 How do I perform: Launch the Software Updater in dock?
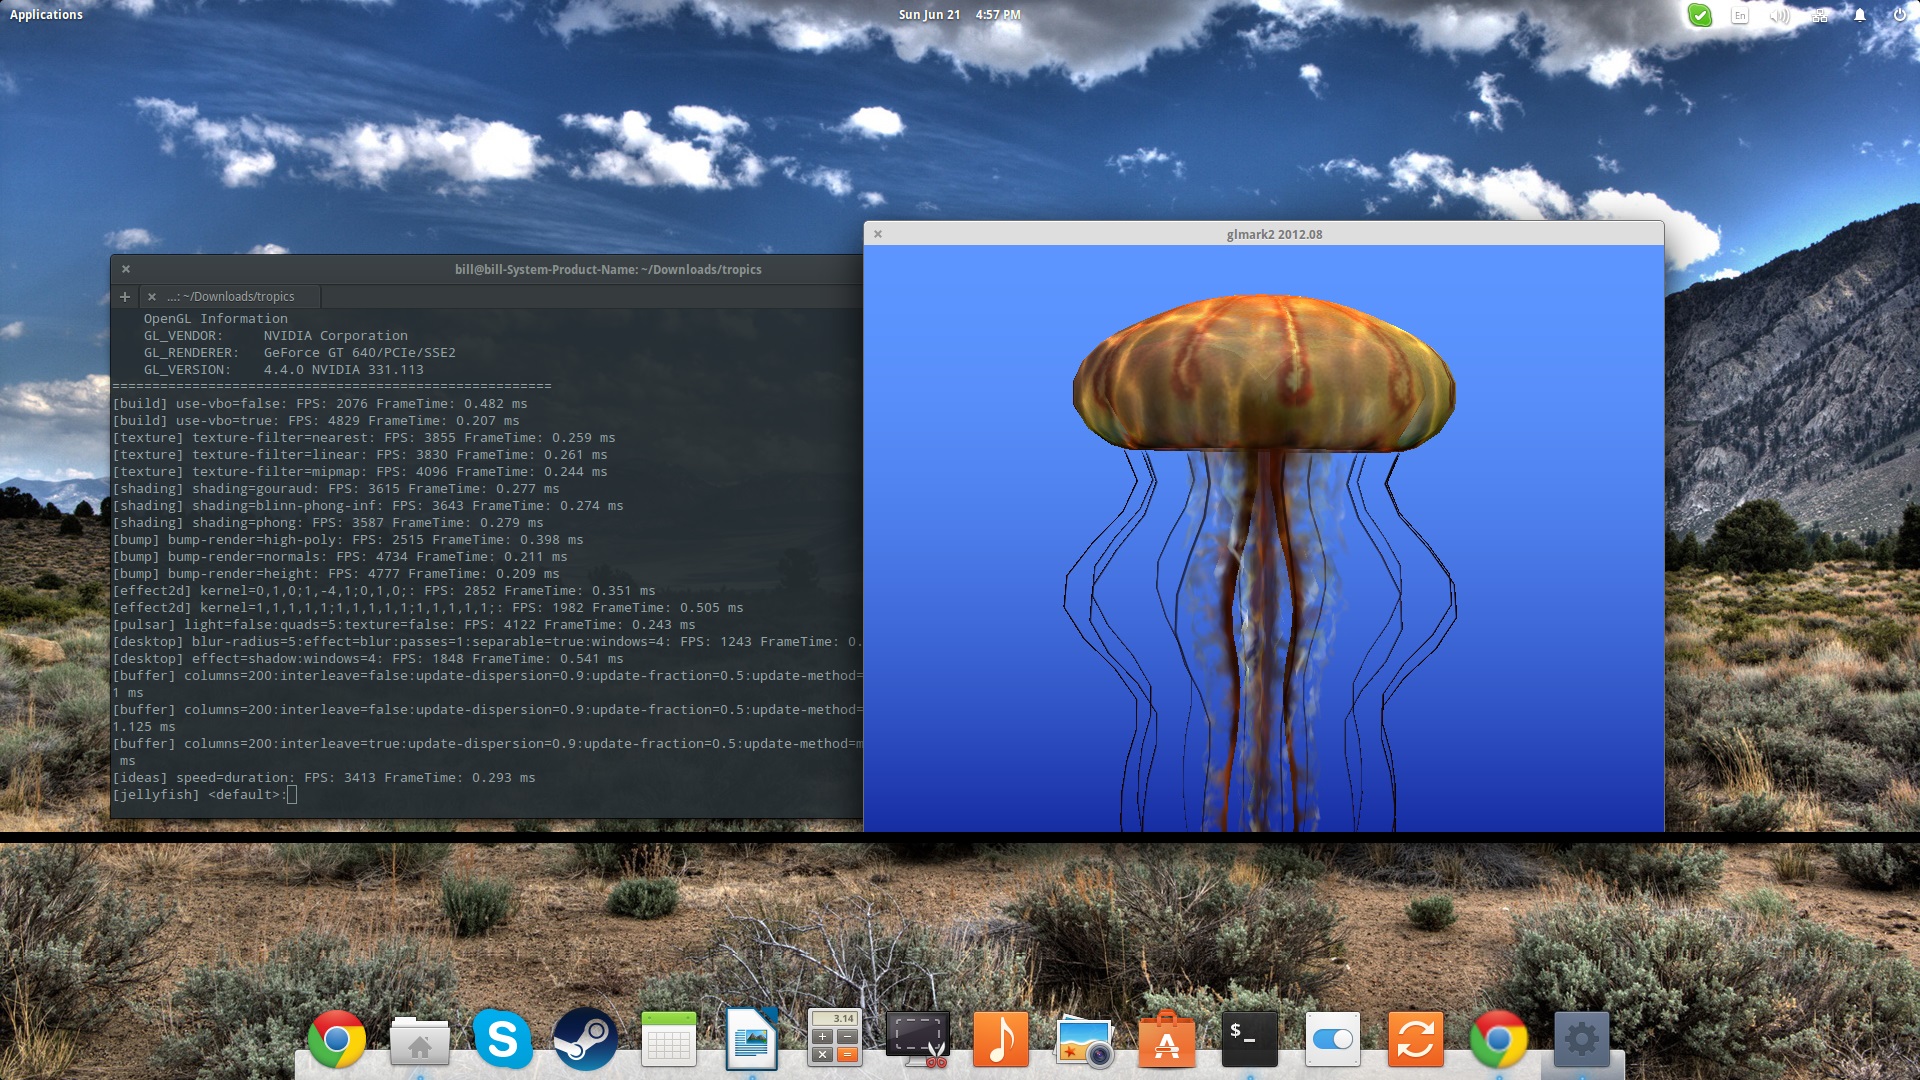[1415, 1039]
